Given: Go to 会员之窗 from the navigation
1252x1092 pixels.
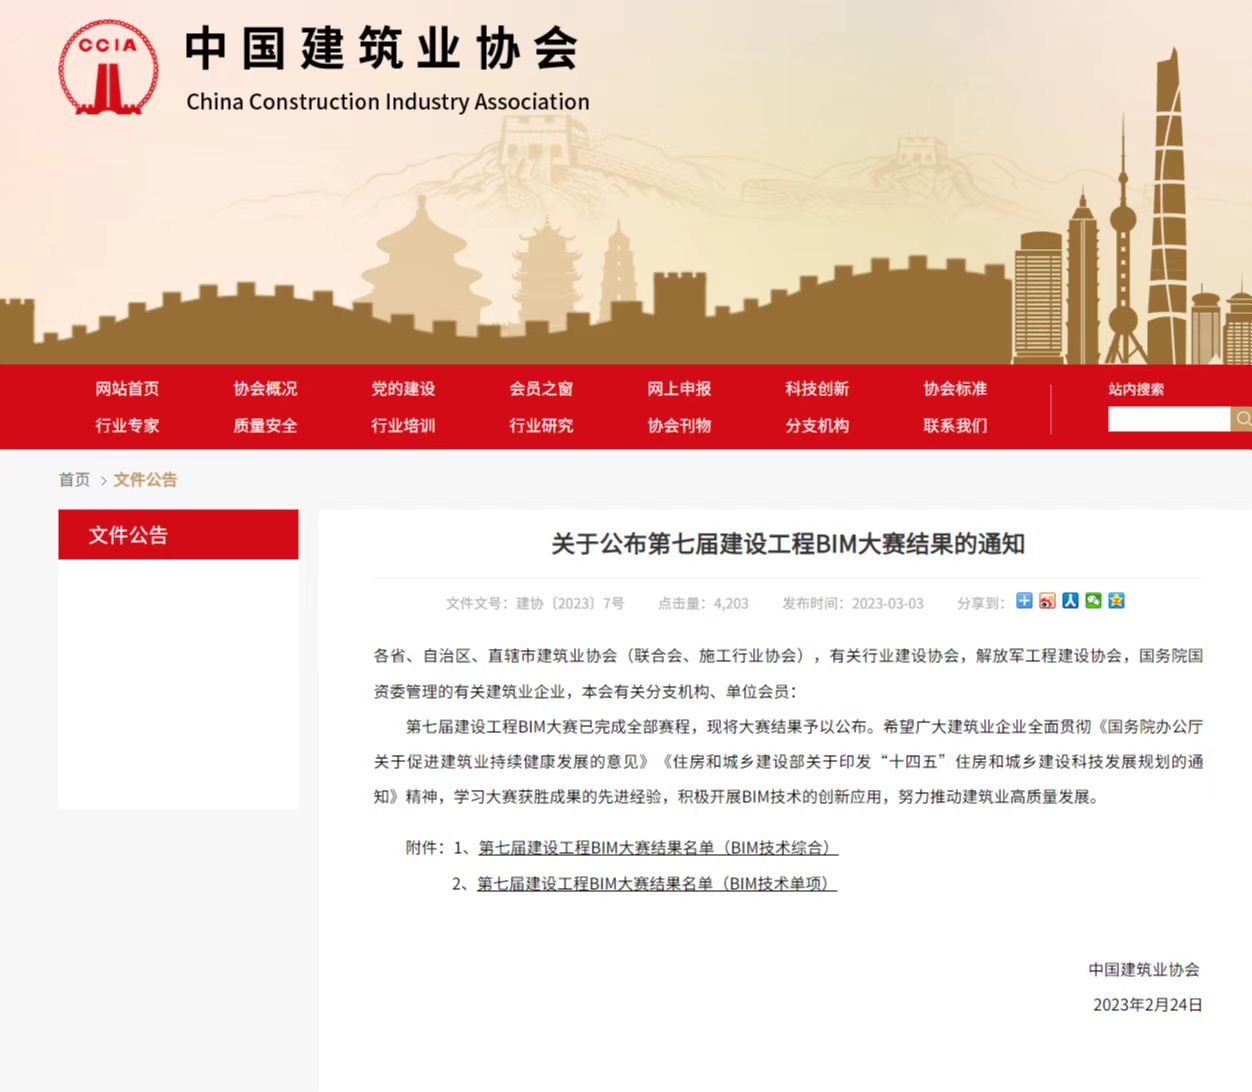Looking at the screenshot, I should [540, 389].
